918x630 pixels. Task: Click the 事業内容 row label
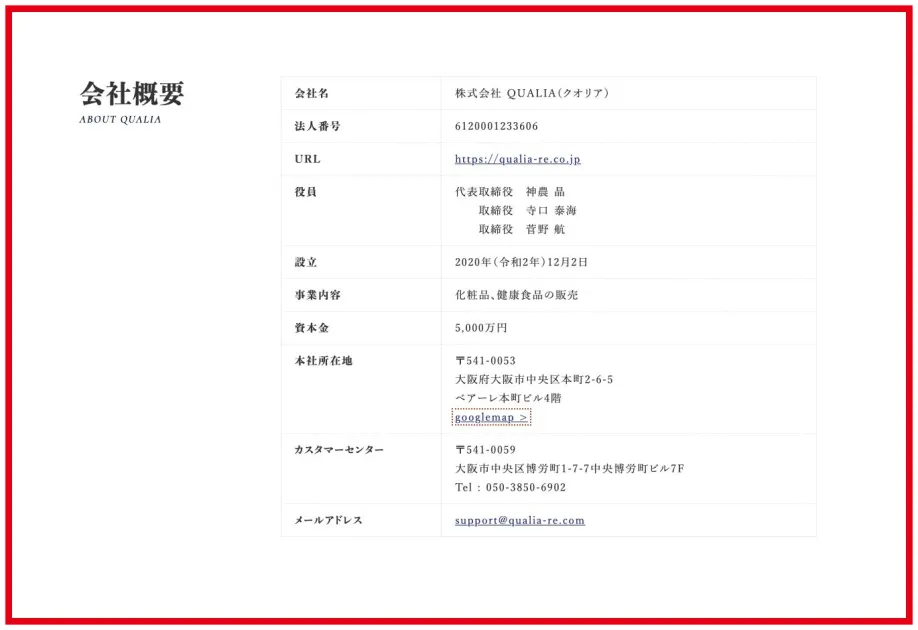coord(317,295)
